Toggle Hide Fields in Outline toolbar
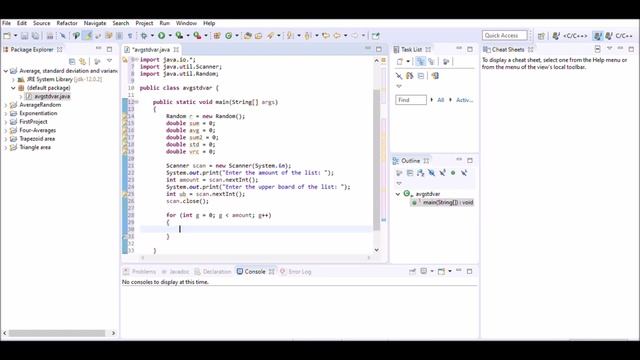 tap(431, 173)
